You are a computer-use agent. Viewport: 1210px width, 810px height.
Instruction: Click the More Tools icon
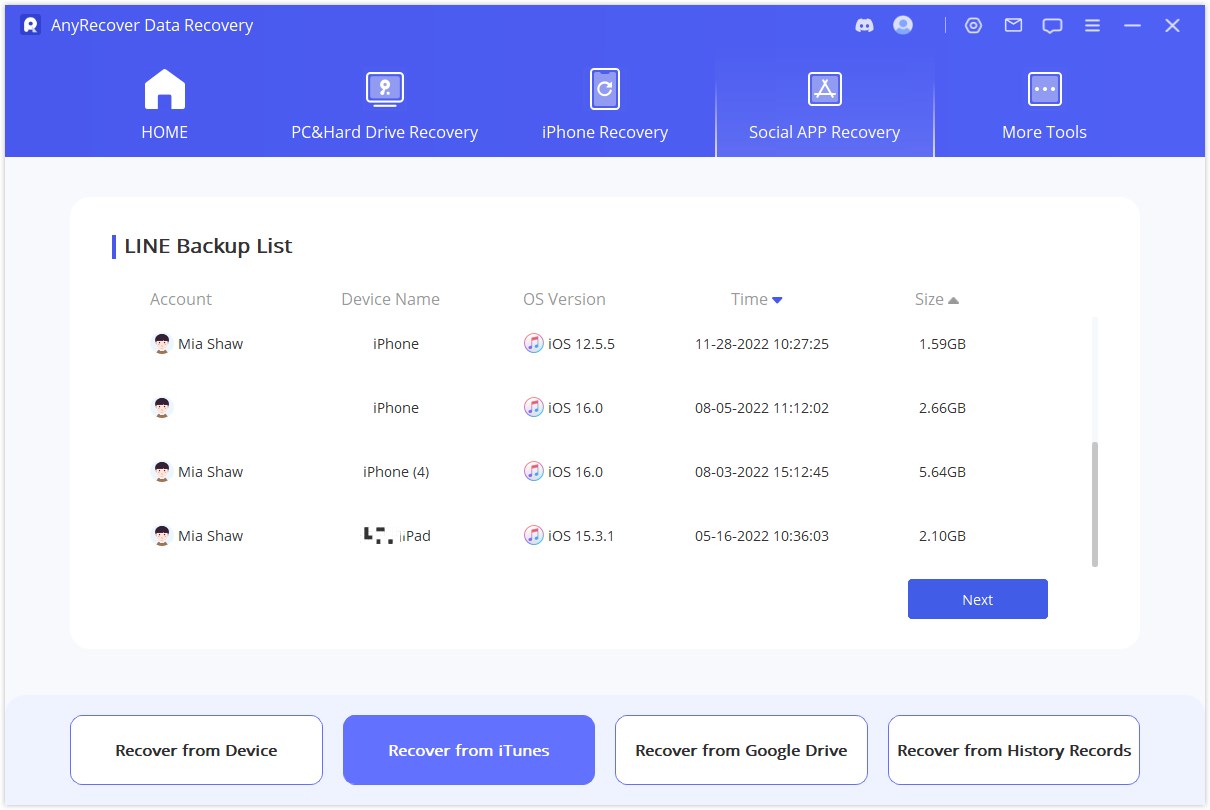[1044, 89]
